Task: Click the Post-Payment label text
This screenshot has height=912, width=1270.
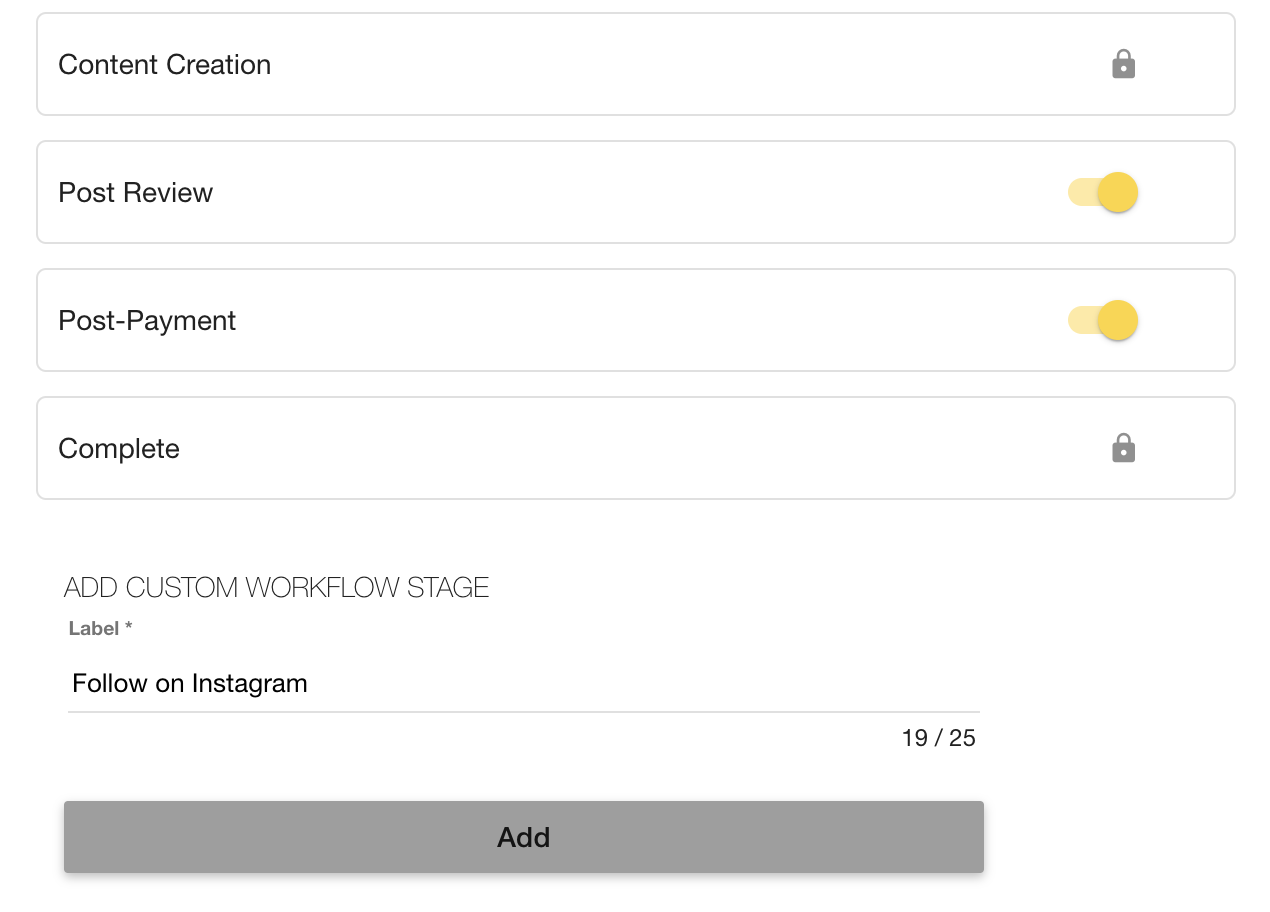Action: tap(147, 320)
